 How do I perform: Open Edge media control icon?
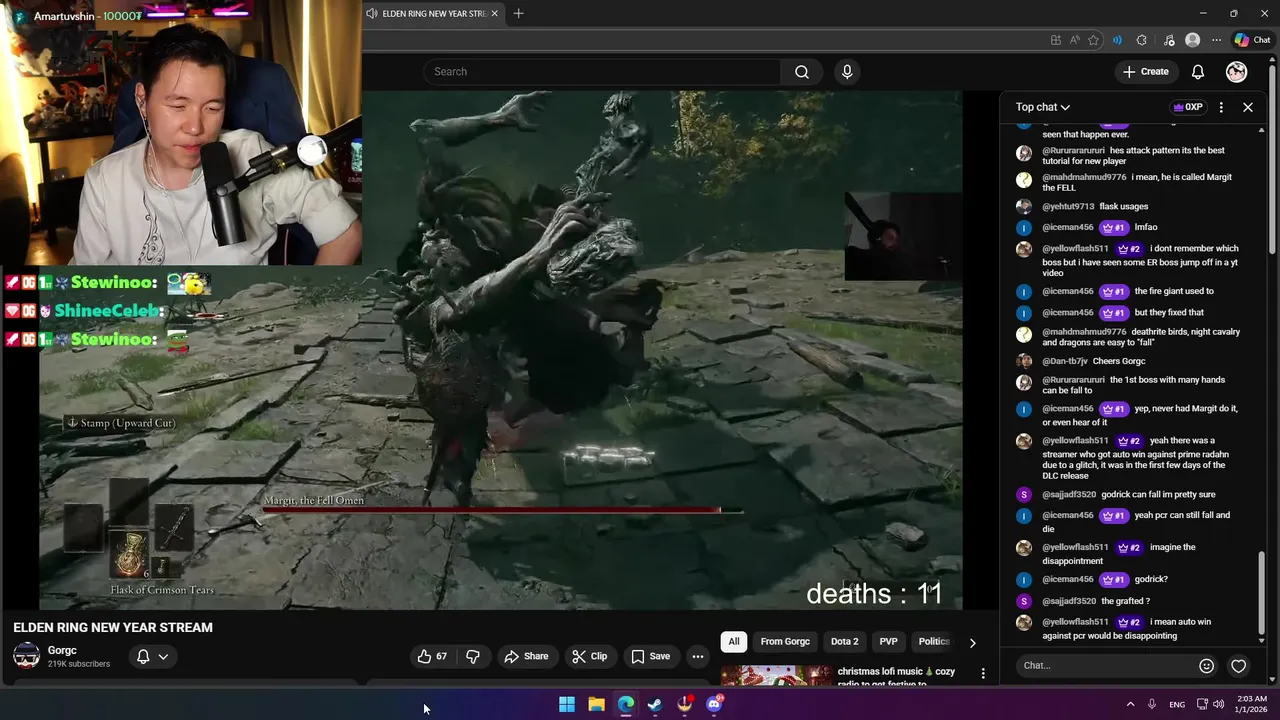pyautogui.click(x=1169, y=40)
